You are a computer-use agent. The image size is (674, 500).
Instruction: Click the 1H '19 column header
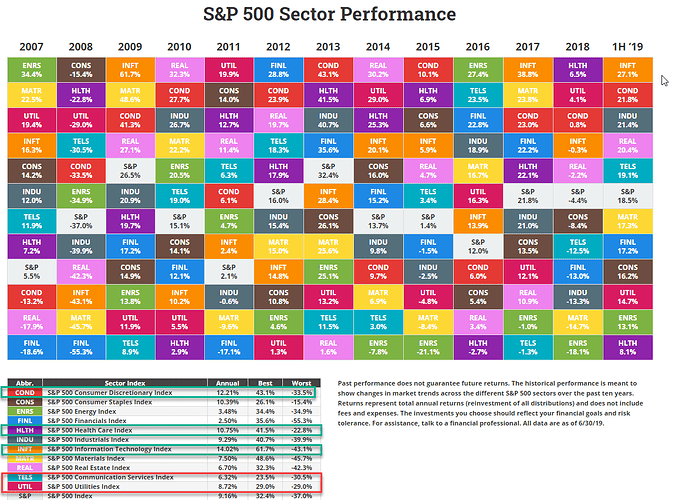(x=628, y=46)
